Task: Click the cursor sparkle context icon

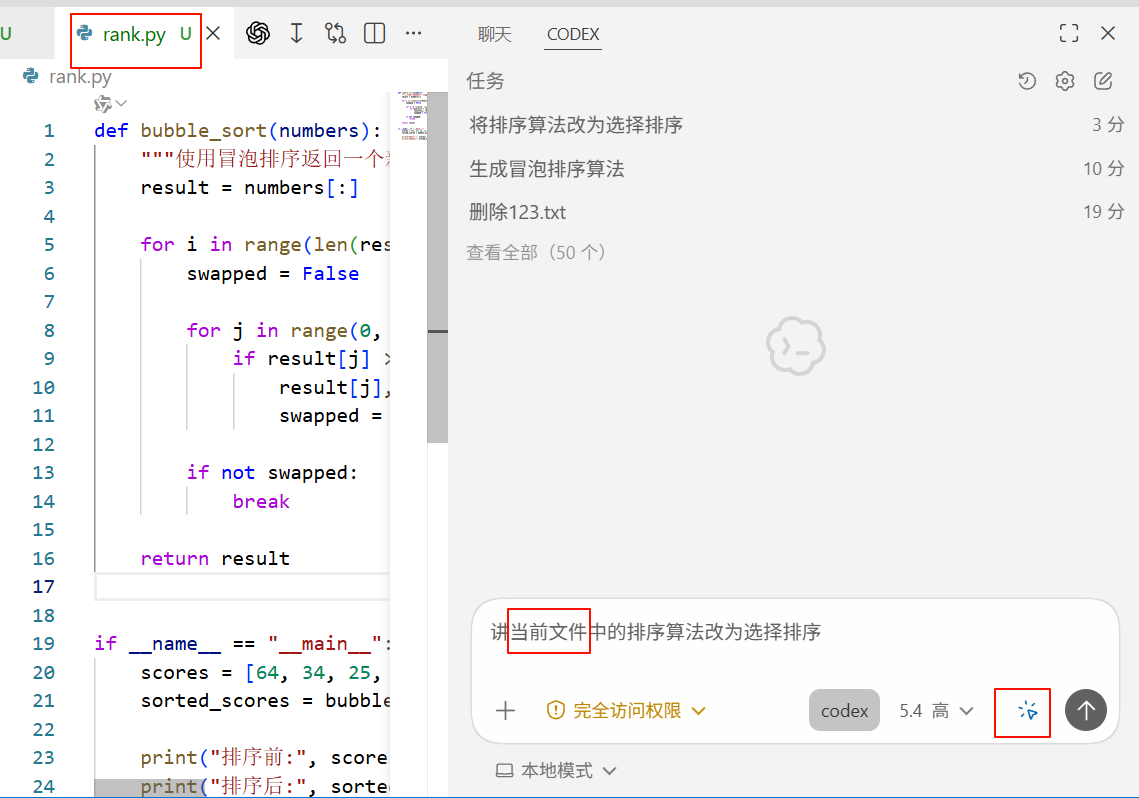Action: point(1027,710)
